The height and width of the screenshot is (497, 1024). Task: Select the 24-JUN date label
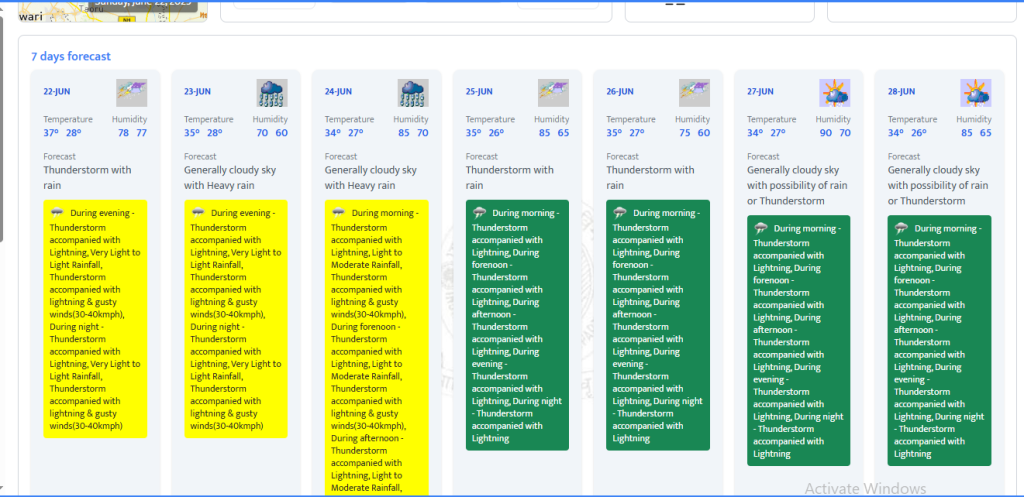click(338, 92)
